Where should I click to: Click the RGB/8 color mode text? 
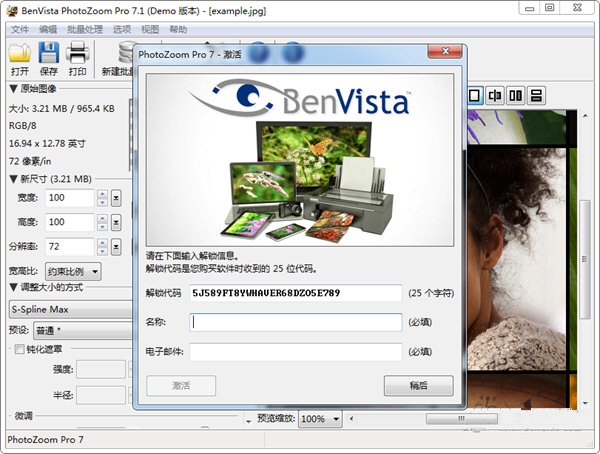click(x=23, y=126)
